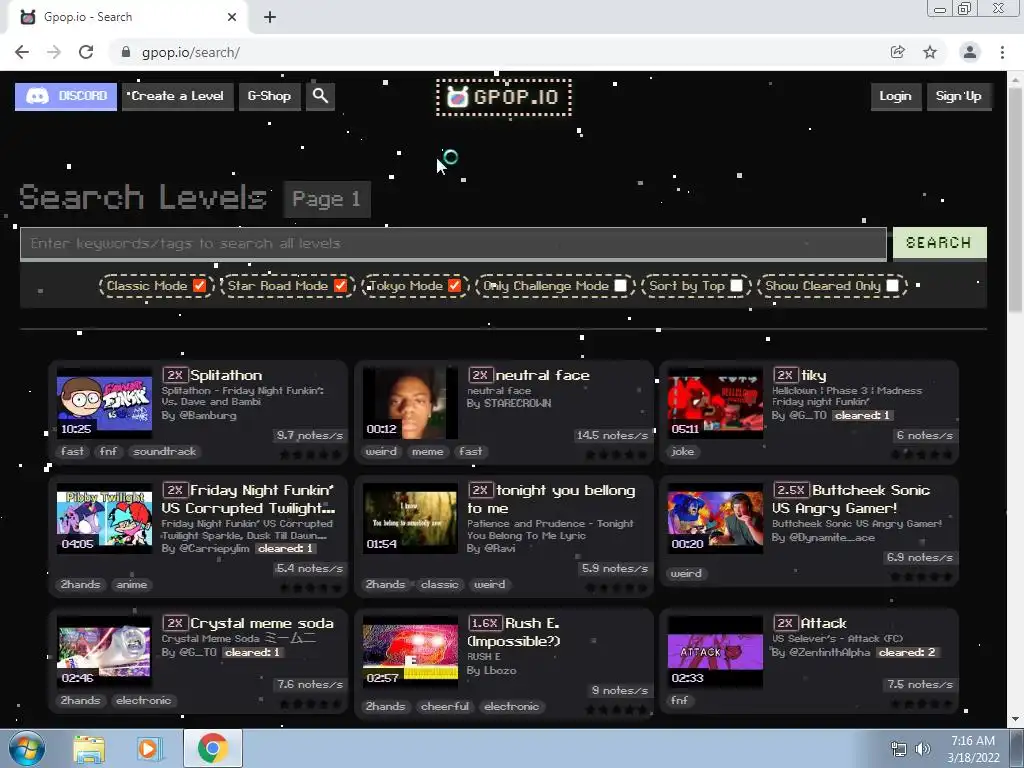The image size is (1024, 768).
Task: Open Buttcheek Sonic level thumbnail
Action: pos(715,519)
